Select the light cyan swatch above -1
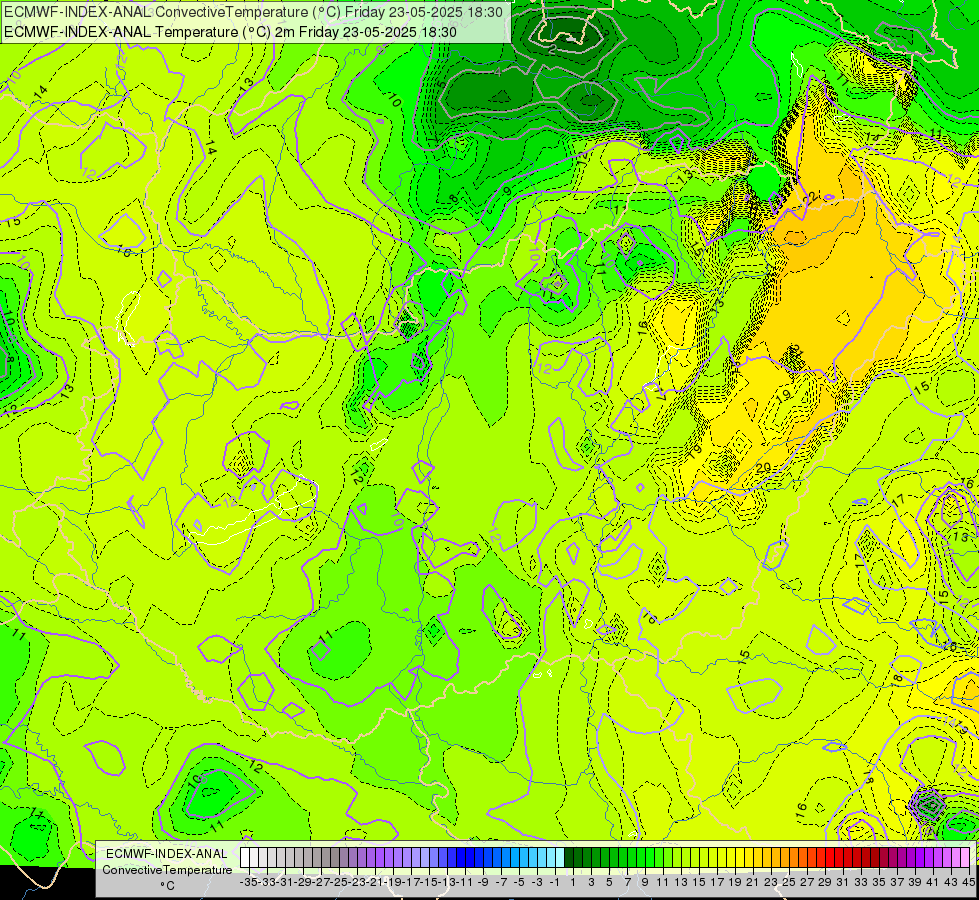Viewport: 979px width, 900px height. pyautogui.click(x=551, y=858)
